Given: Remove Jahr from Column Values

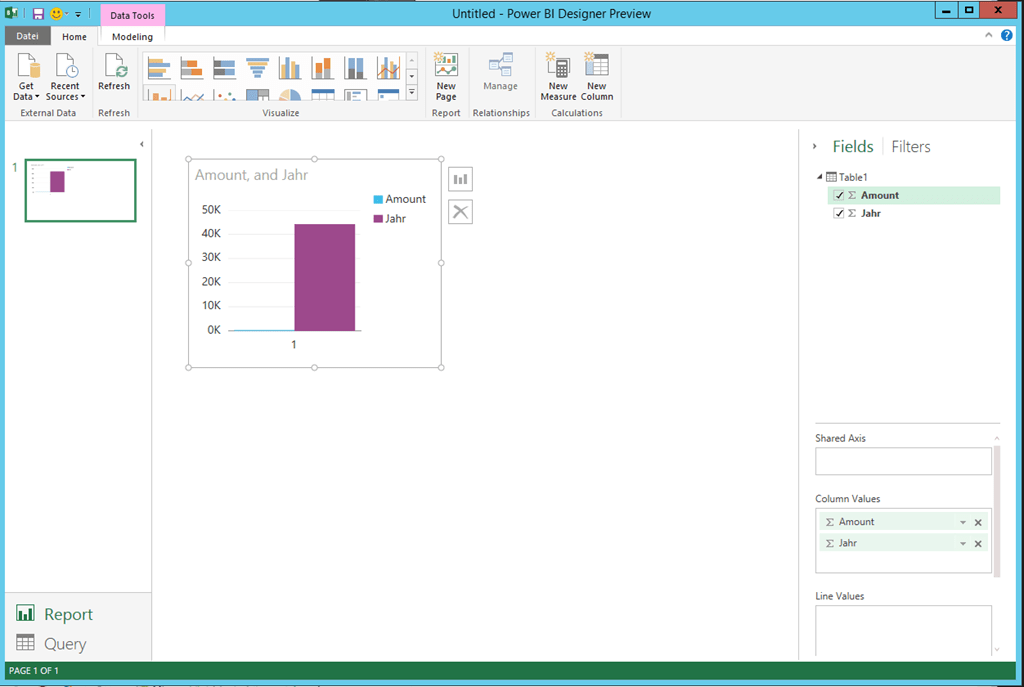Looking at the screenshot, I should point(978,543).
